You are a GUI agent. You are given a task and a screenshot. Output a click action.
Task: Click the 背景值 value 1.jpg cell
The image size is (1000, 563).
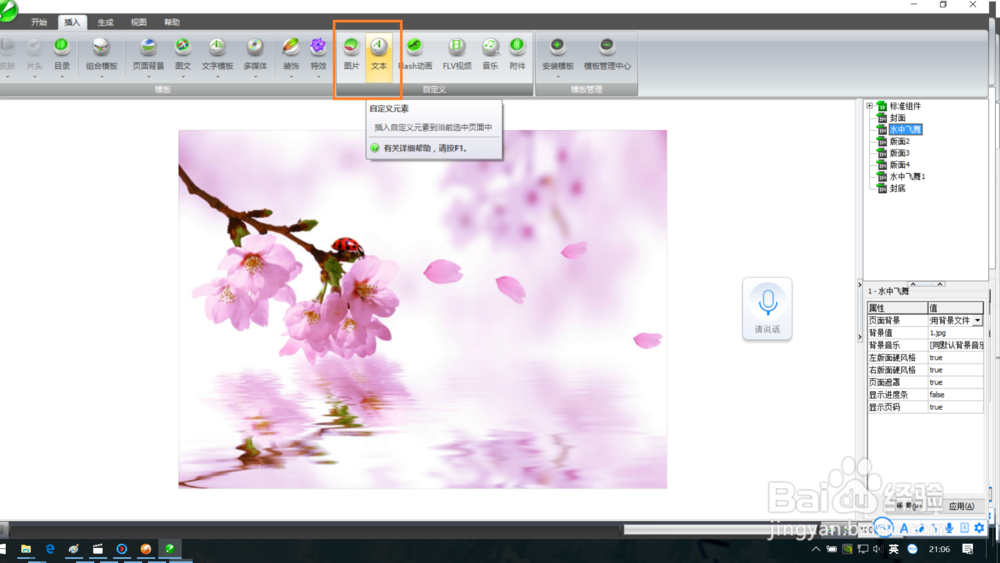(x=955, y=333)
